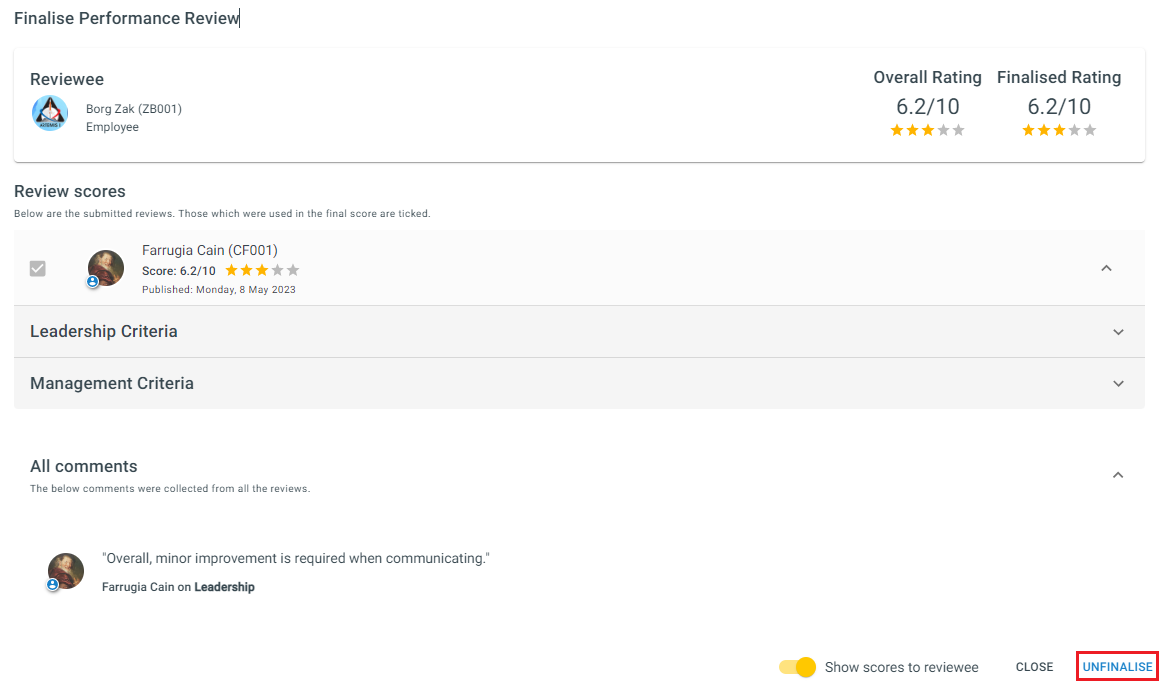Click the blue user badge on reviewer avatar
The image size is (1160, 686).
(92, 281)
